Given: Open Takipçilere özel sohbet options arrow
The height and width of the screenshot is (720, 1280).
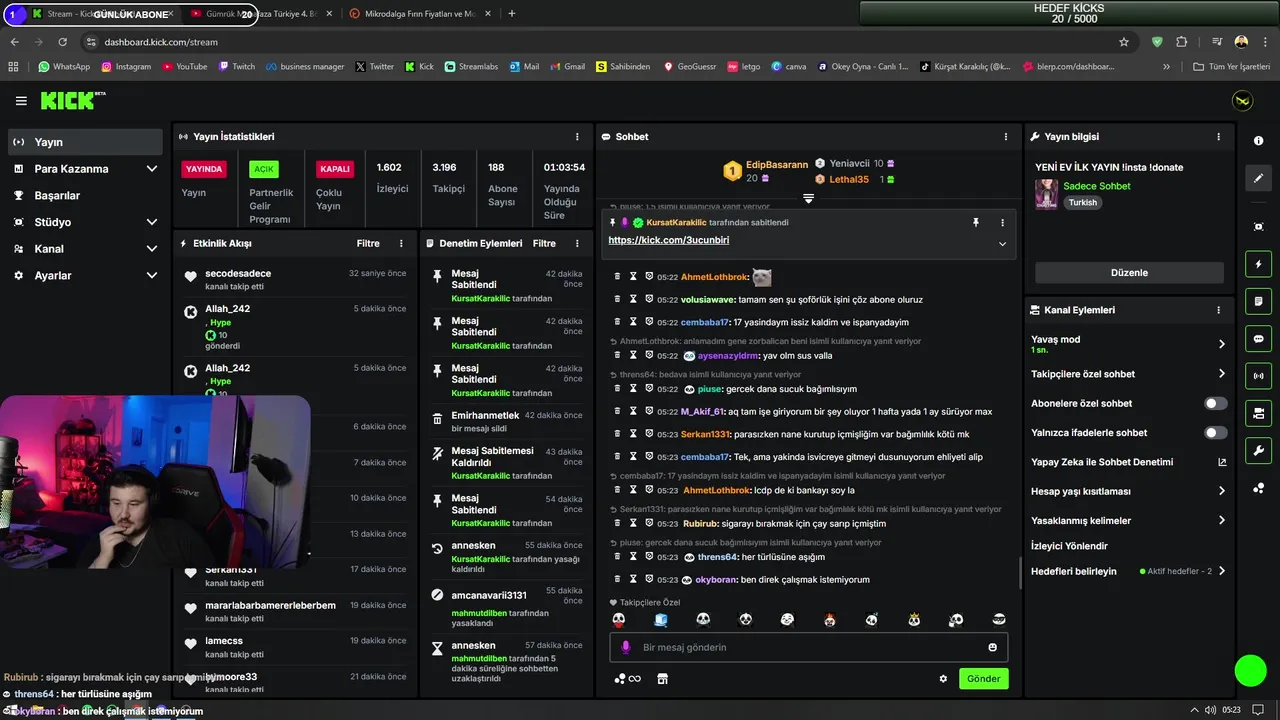Looking at the screenshot, I should tap(1222, 374).
